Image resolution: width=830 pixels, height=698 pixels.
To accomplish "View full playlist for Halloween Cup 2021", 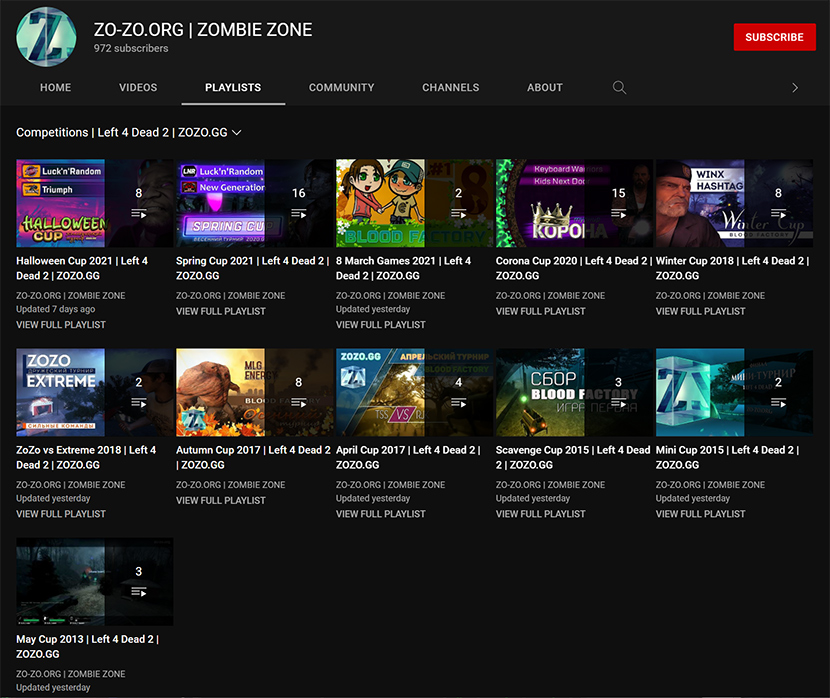I will click(61, 325).
